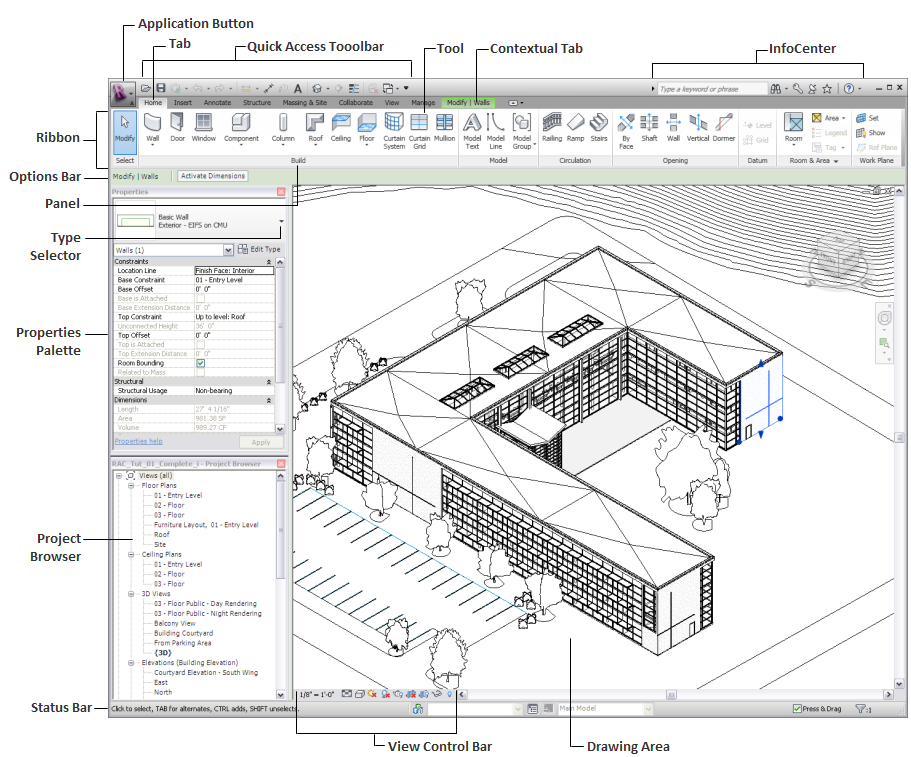Select Balcony View in Project Browser
This screenshot has width=911, height=757.
point(174,623)
